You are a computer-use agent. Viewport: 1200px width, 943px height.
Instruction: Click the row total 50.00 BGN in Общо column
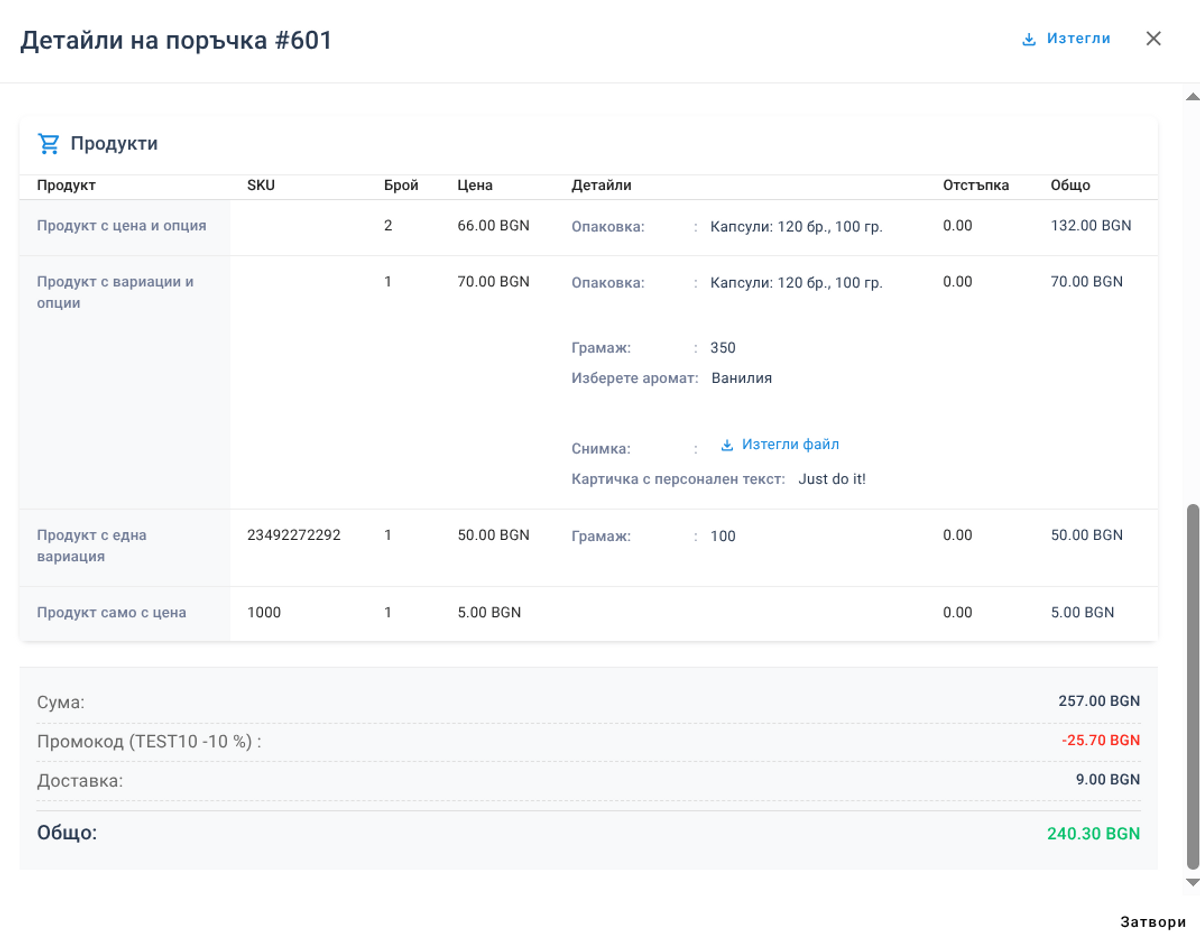(1087, 535)
